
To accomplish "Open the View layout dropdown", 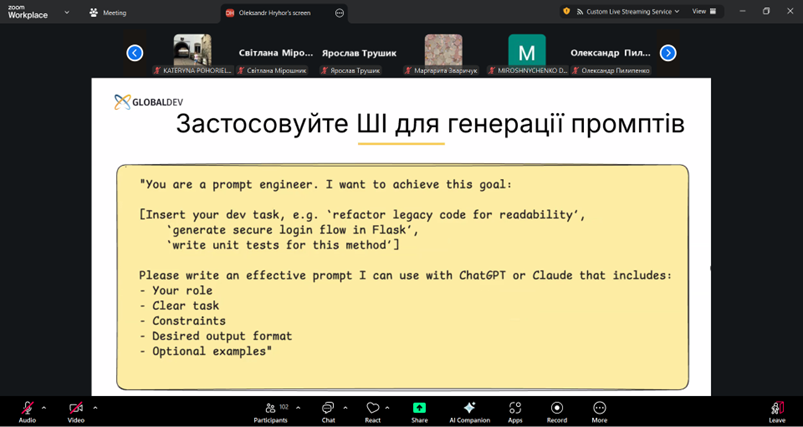I will (703, 11).
